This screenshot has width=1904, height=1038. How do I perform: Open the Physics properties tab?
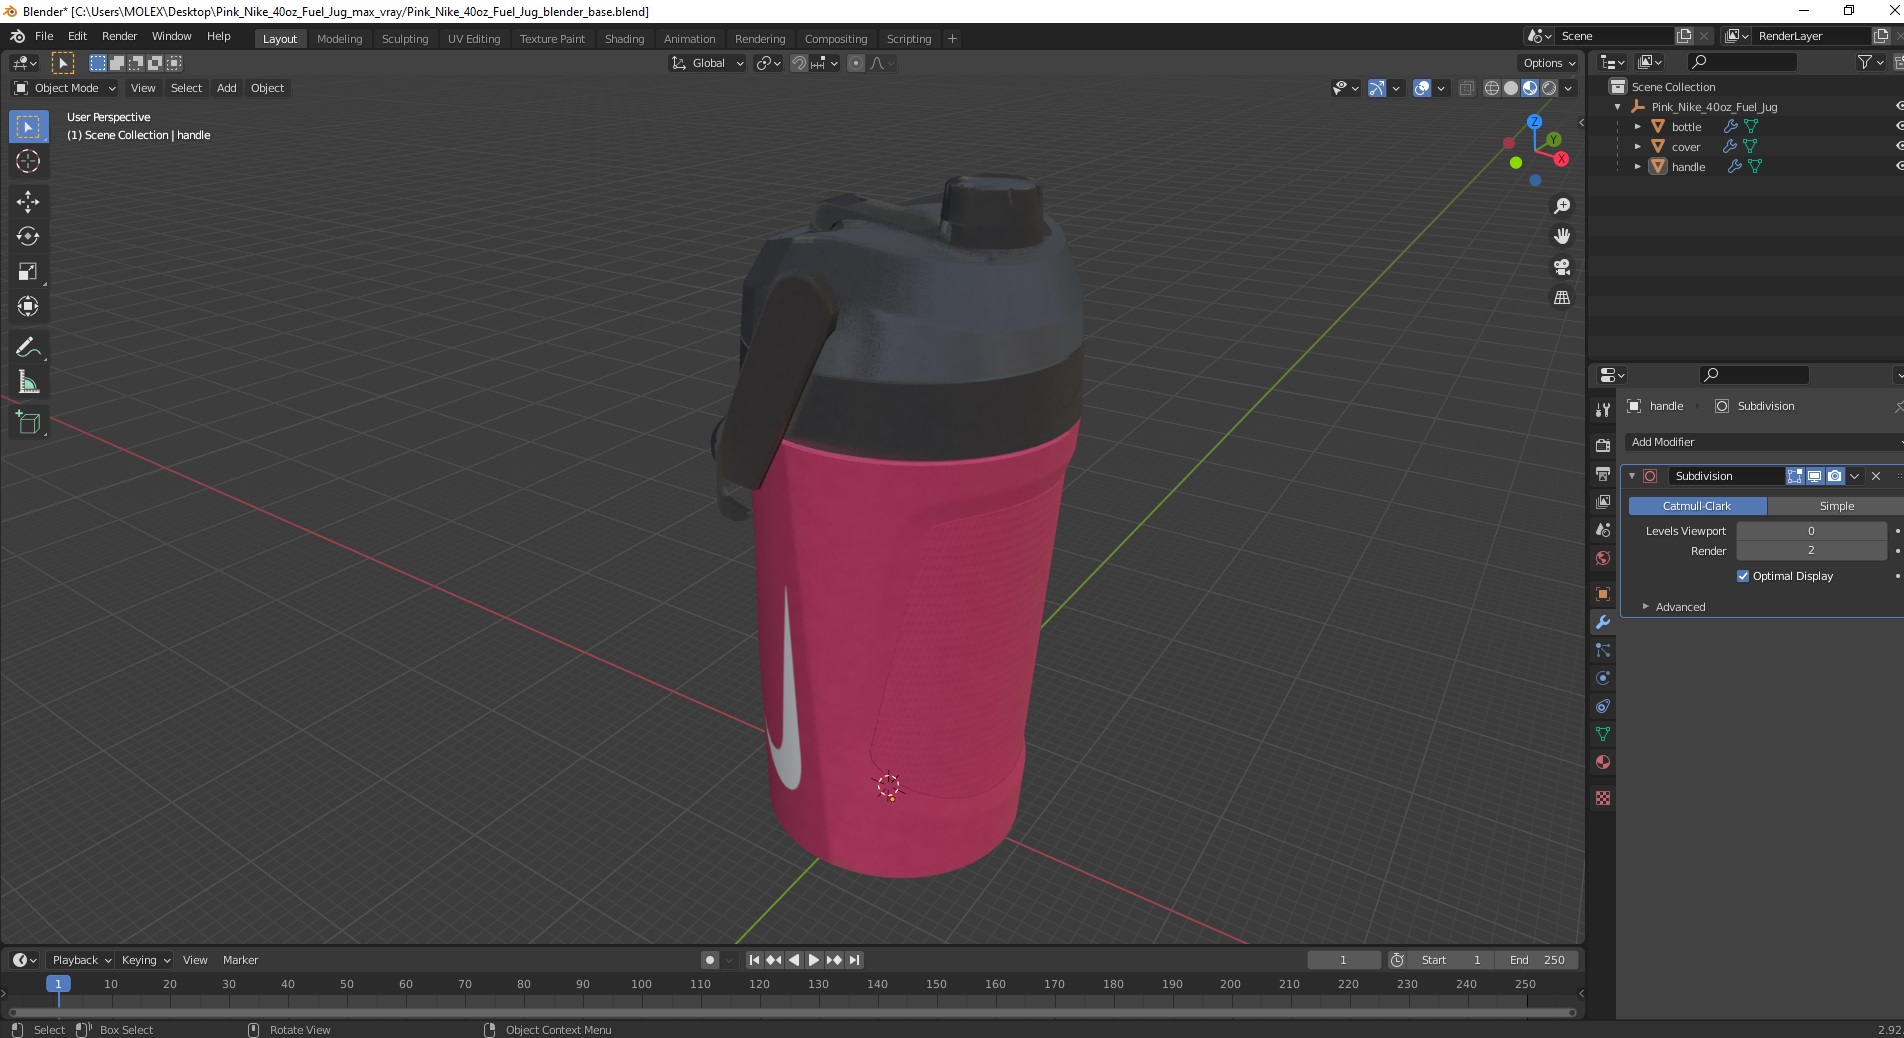coord(1603,678)
